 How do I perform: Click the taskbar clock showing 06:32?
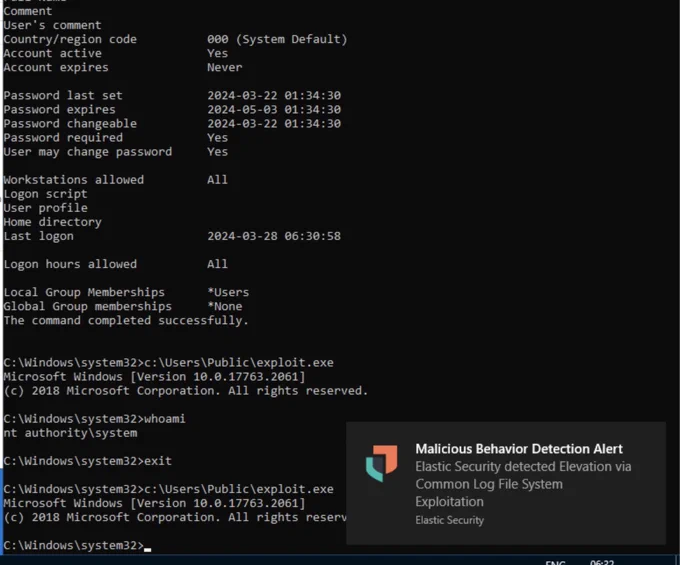pos(602,562)
